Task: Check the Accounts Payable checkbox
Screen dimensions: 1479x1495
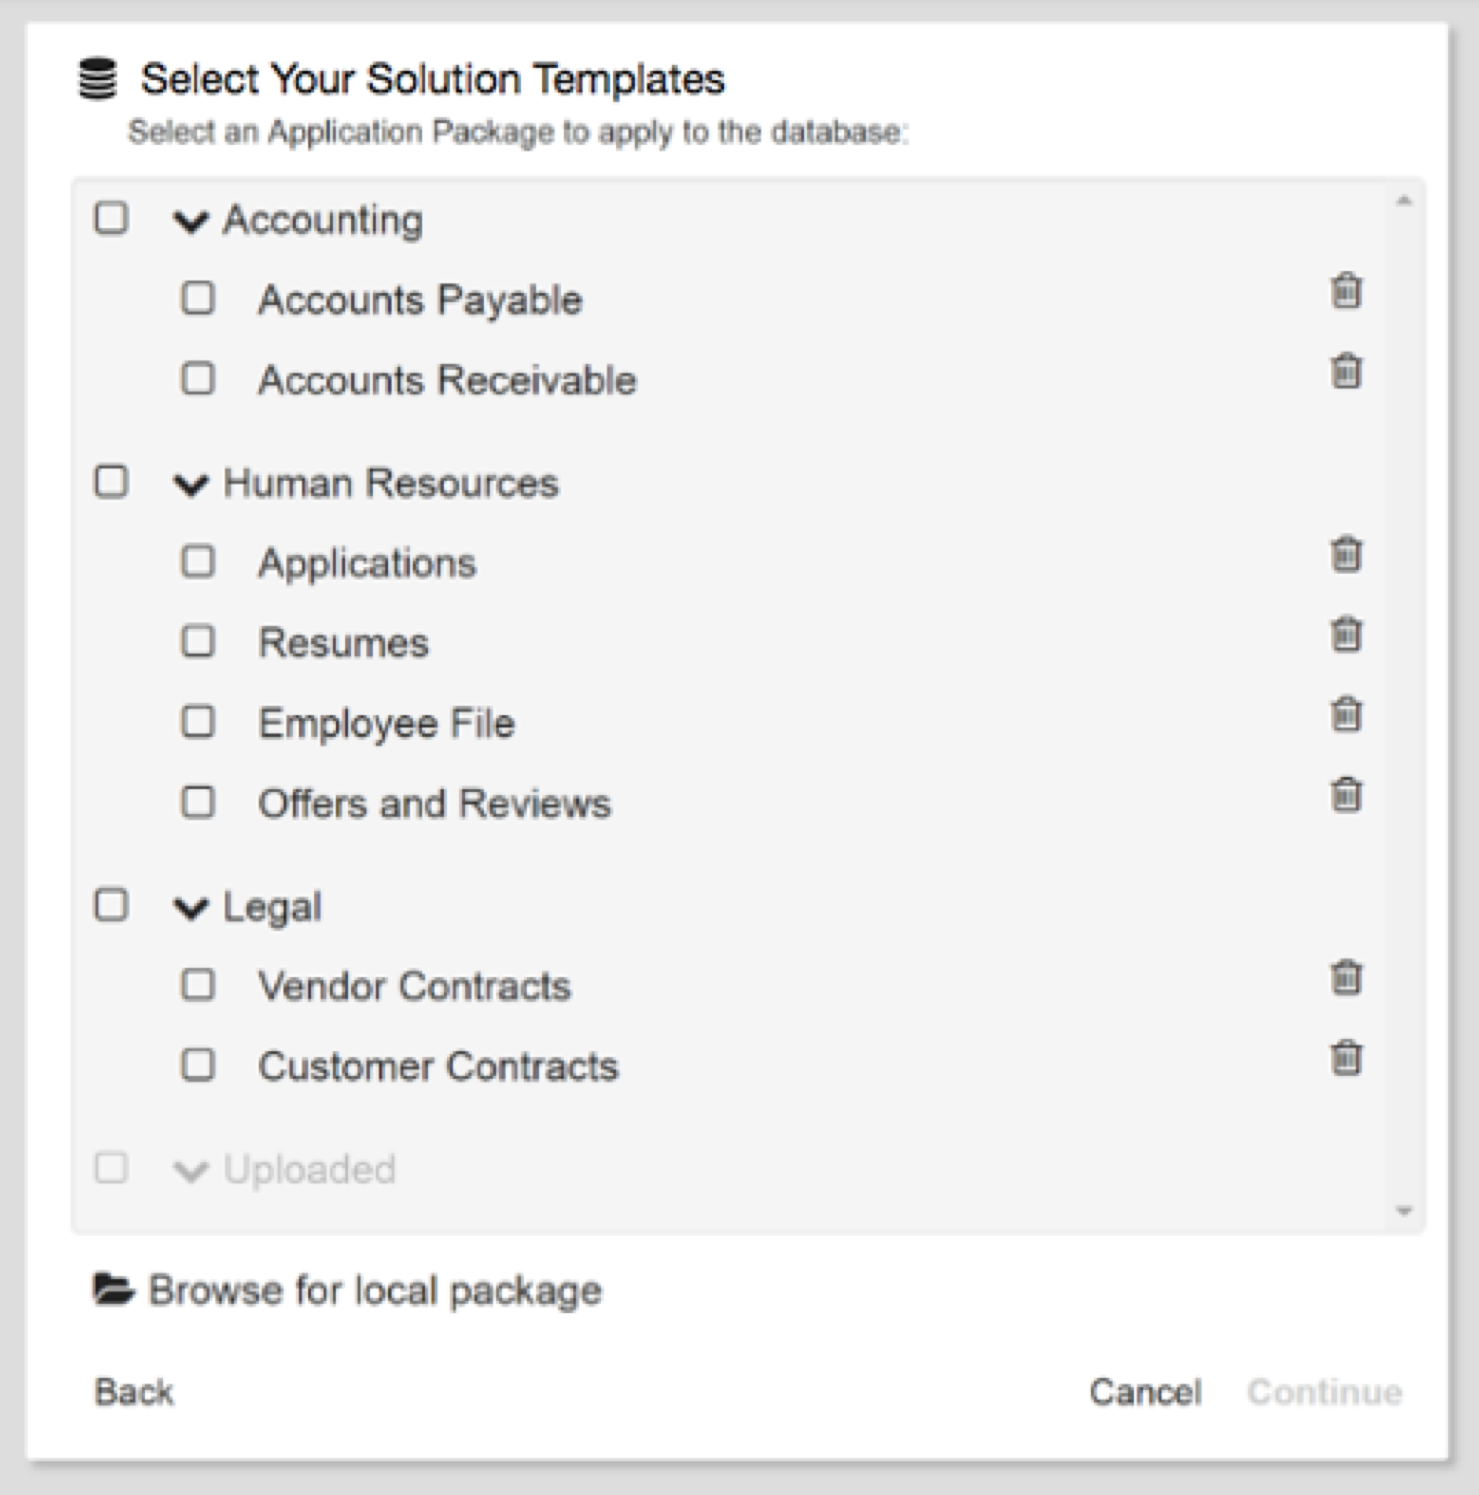Action: (x=198, y=298)
